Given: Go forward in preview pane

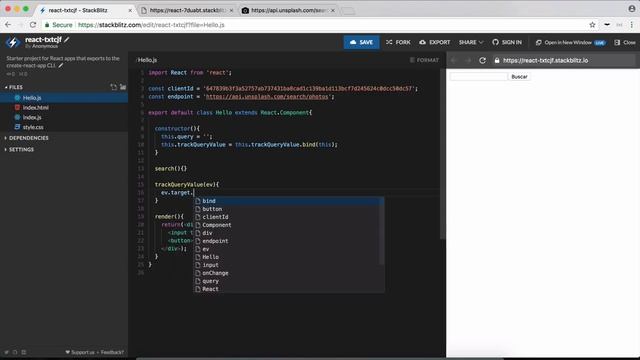Looking at the screenshot, I should [468, 60].
